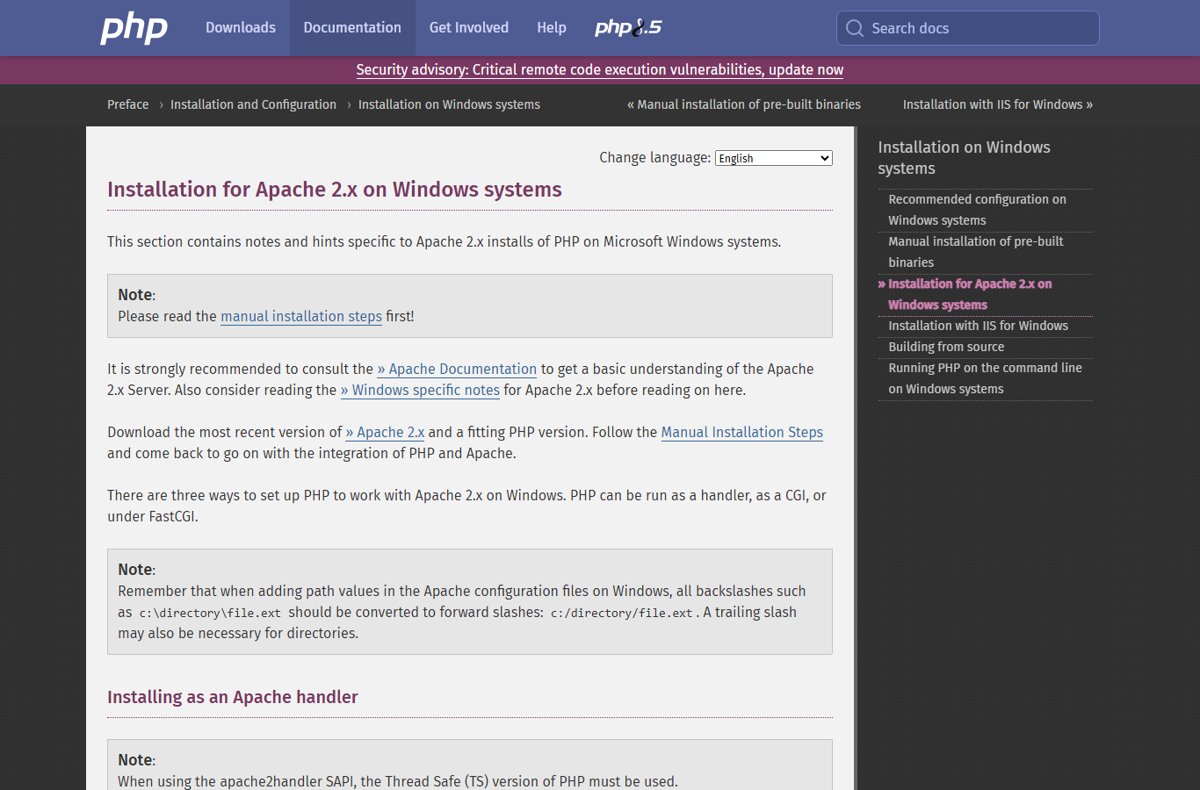Open the Manual Installation Steps link
Viewport: 1200px width, 790px height.
coord(742,432)
